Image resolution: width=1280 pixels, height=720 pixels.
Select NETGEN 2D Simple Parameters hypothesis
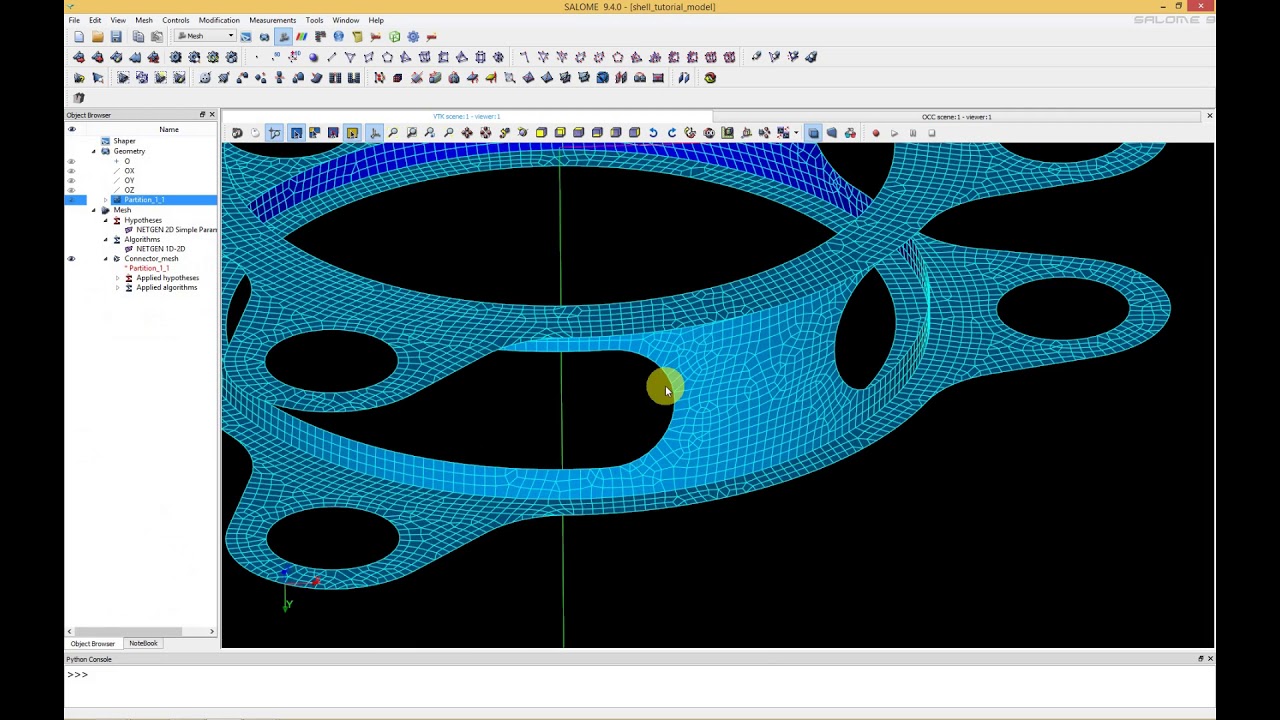176,230
